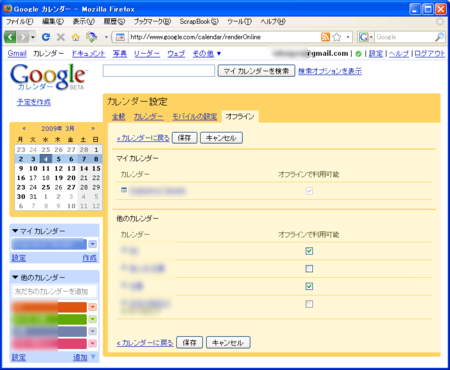Select date 19 in mini calendar
Viewport: 450px width, 370px height.
pos(58,178)
